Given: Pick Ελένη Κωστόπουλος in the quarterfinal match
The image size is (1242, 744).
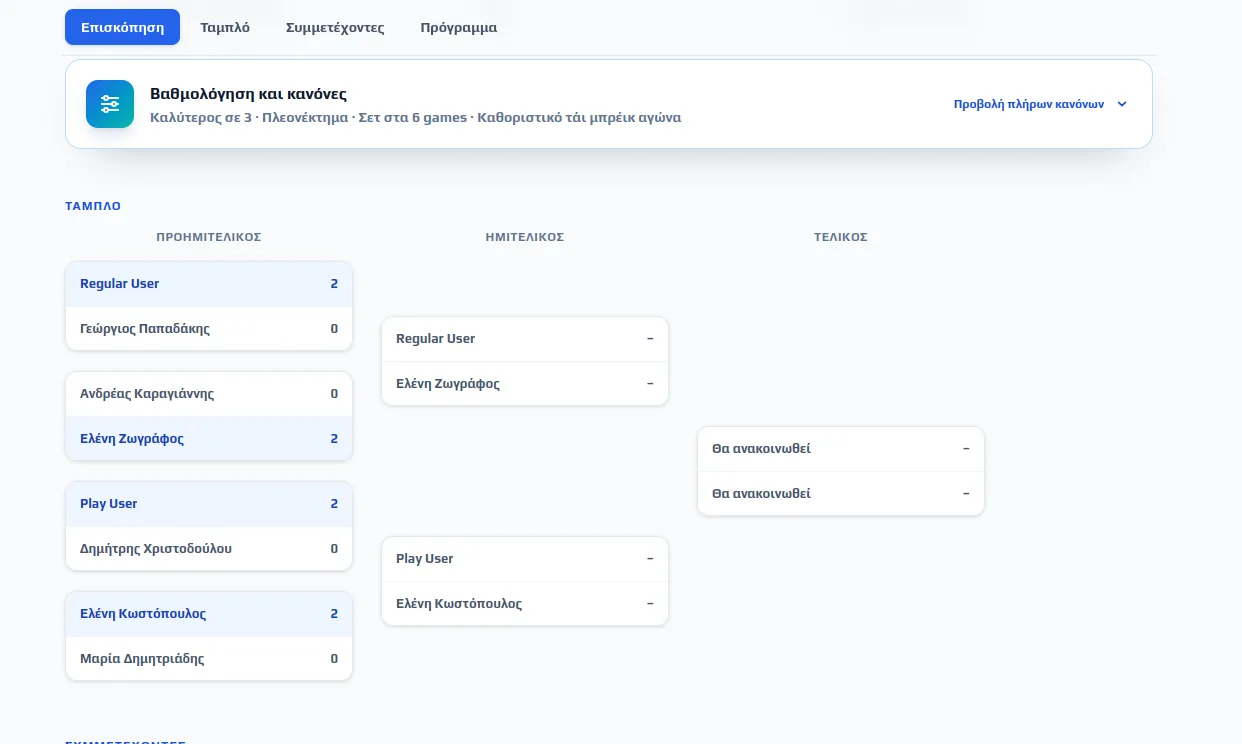Looking at the screenshot, I should point(209,614).
